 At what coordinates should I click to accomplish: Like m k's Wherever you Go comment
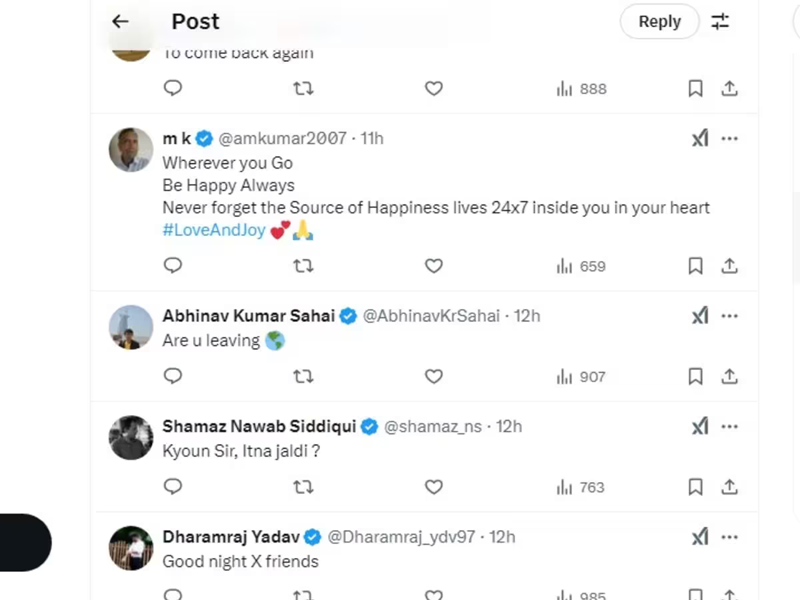pos(433,266)
